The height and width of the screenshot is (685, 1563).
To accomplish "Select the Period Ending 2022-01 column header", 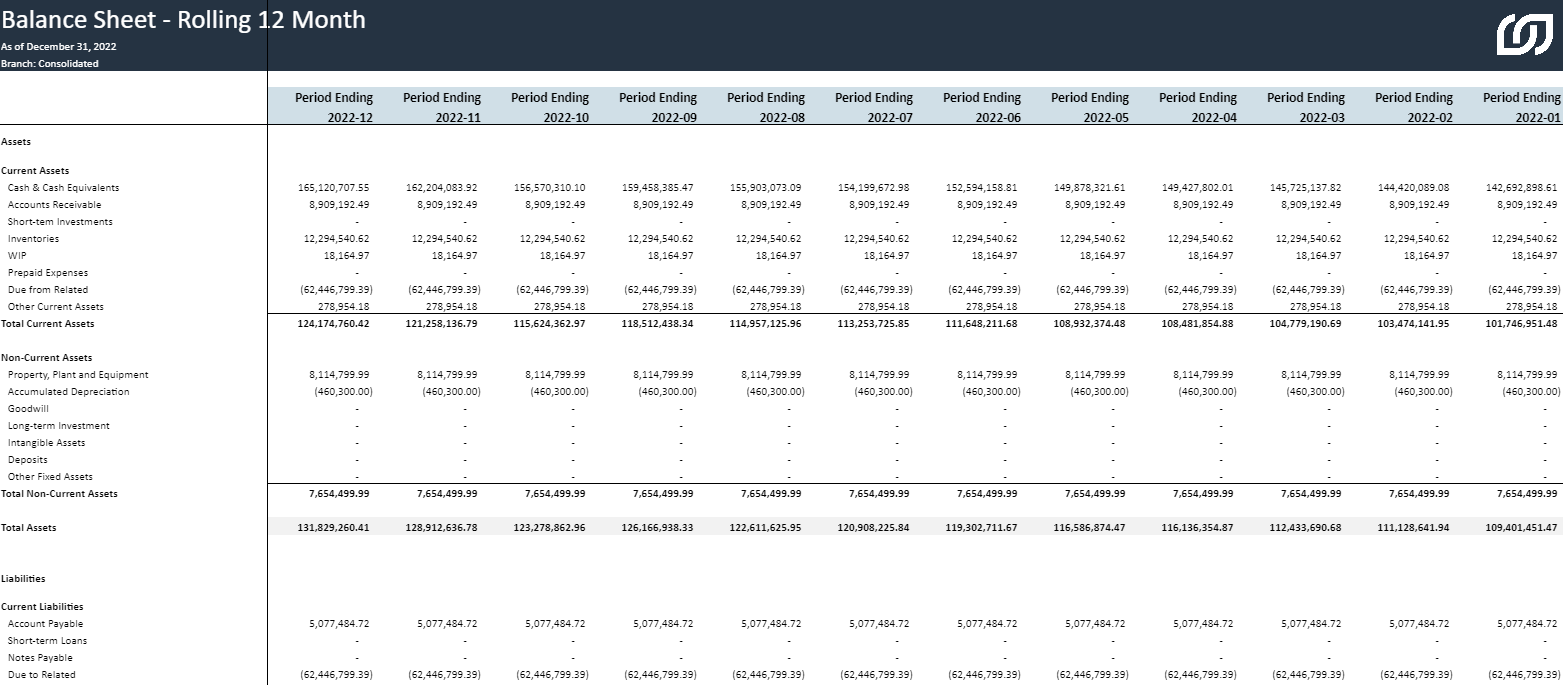I will 1520,107.
